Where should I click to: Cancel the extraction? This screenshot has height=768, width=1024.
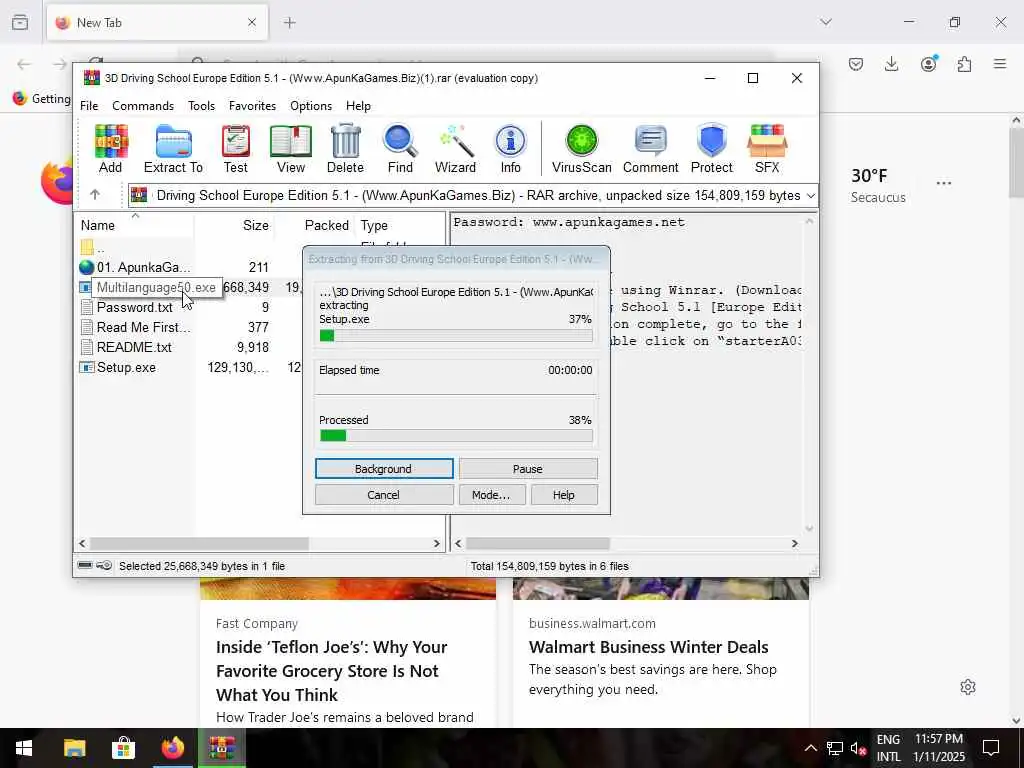pos(384,495)
